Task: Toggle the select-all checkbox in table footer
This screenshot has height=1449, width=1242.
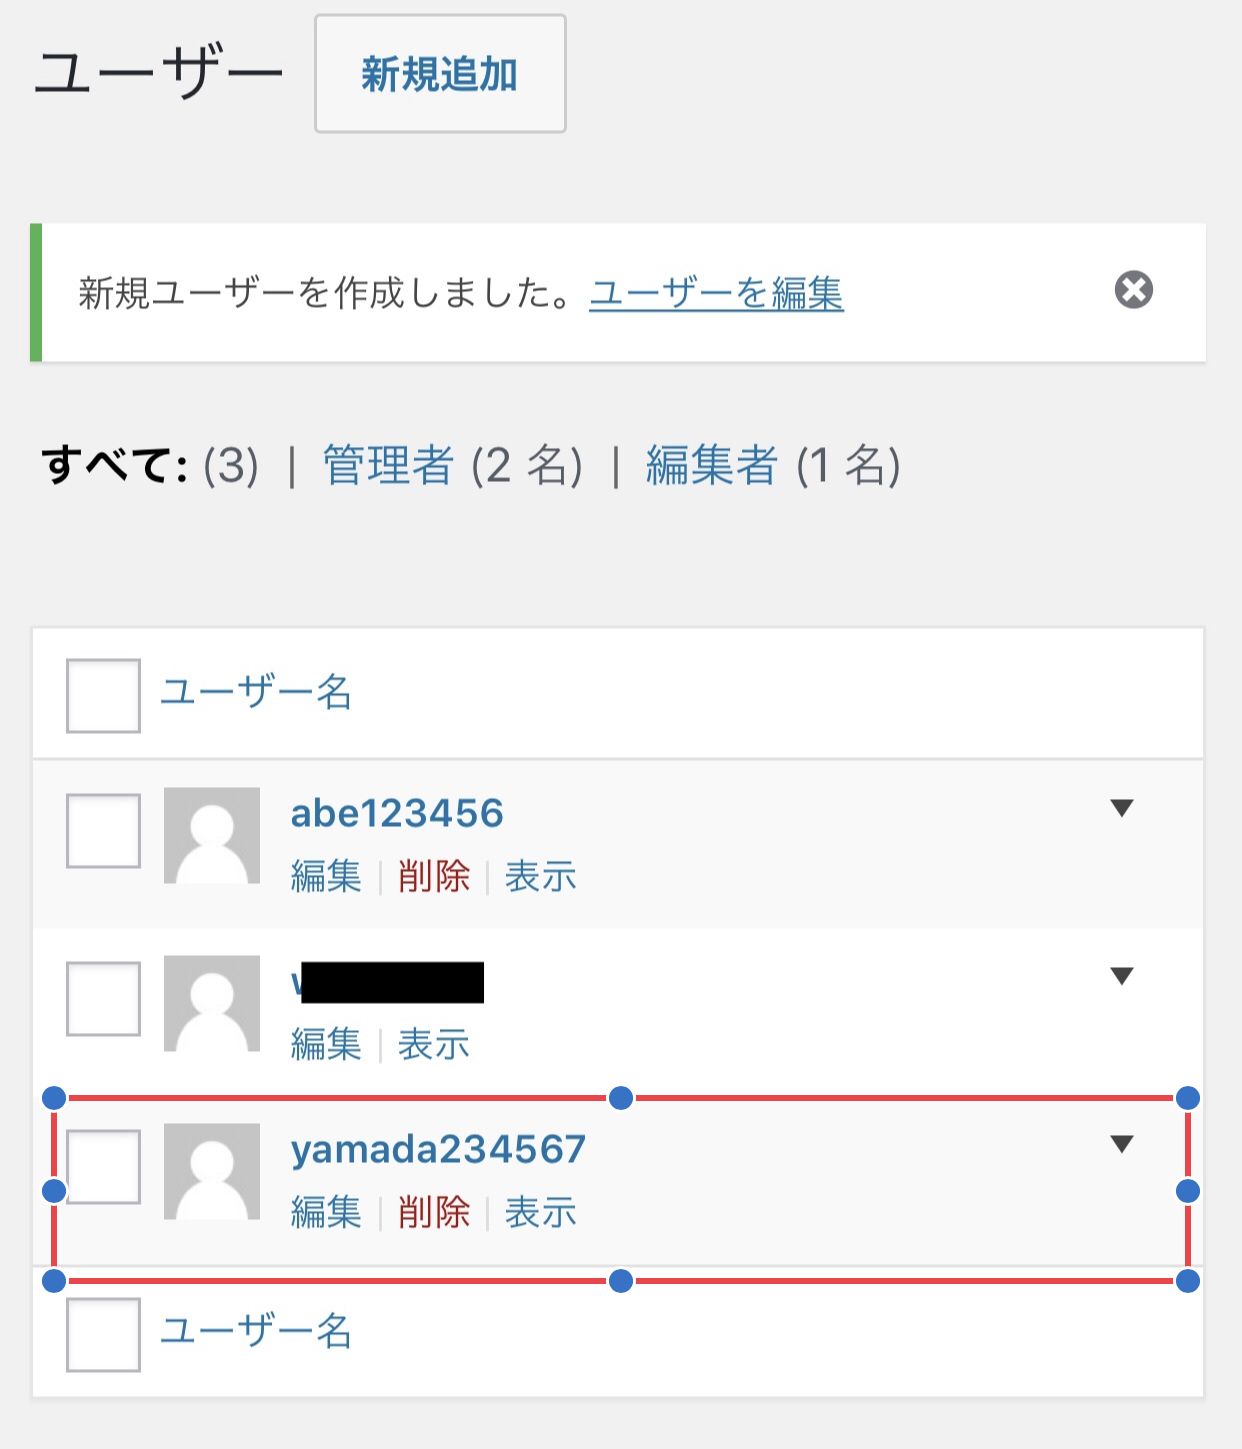Action: pos(103,1335)
